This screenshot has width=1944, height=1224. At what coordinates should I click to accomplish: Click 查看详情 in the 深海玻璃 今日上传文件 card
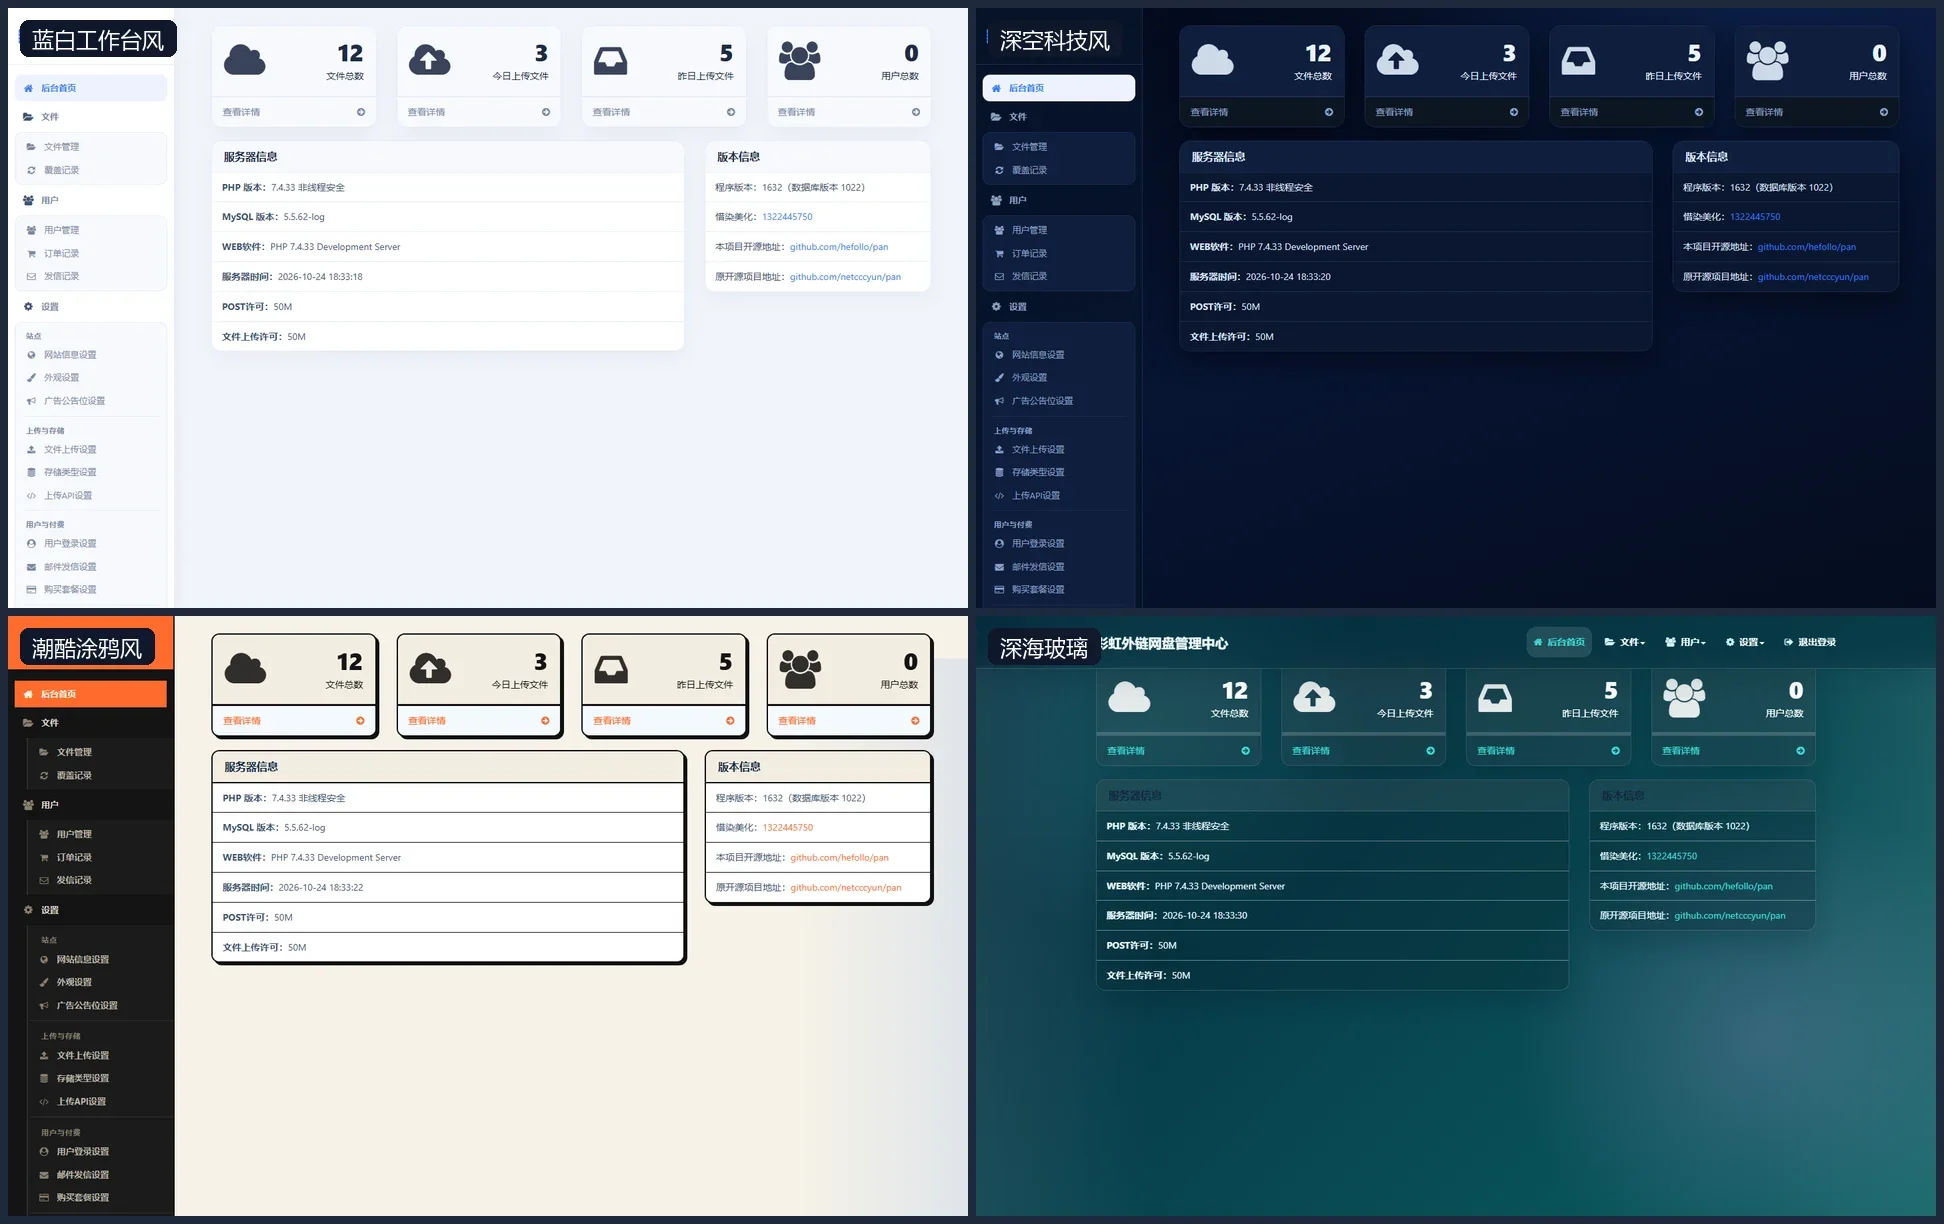[1311, 751]
